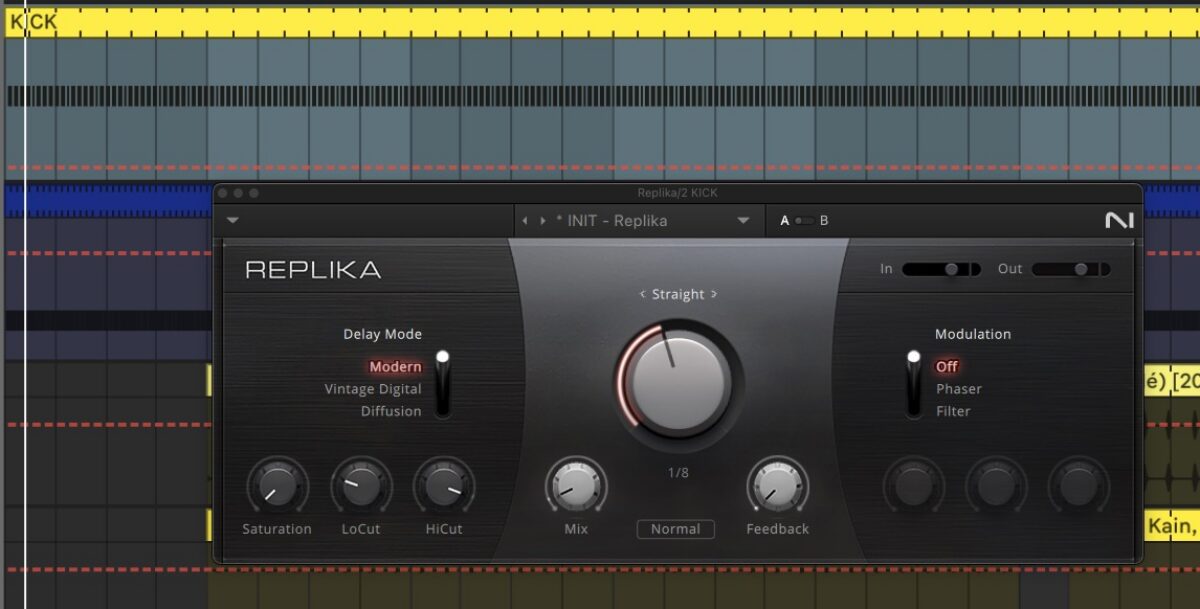The width and height of the screenshot is (1200, 609).
Task: Adjust the Out level slider
Action: point(1070,269)
